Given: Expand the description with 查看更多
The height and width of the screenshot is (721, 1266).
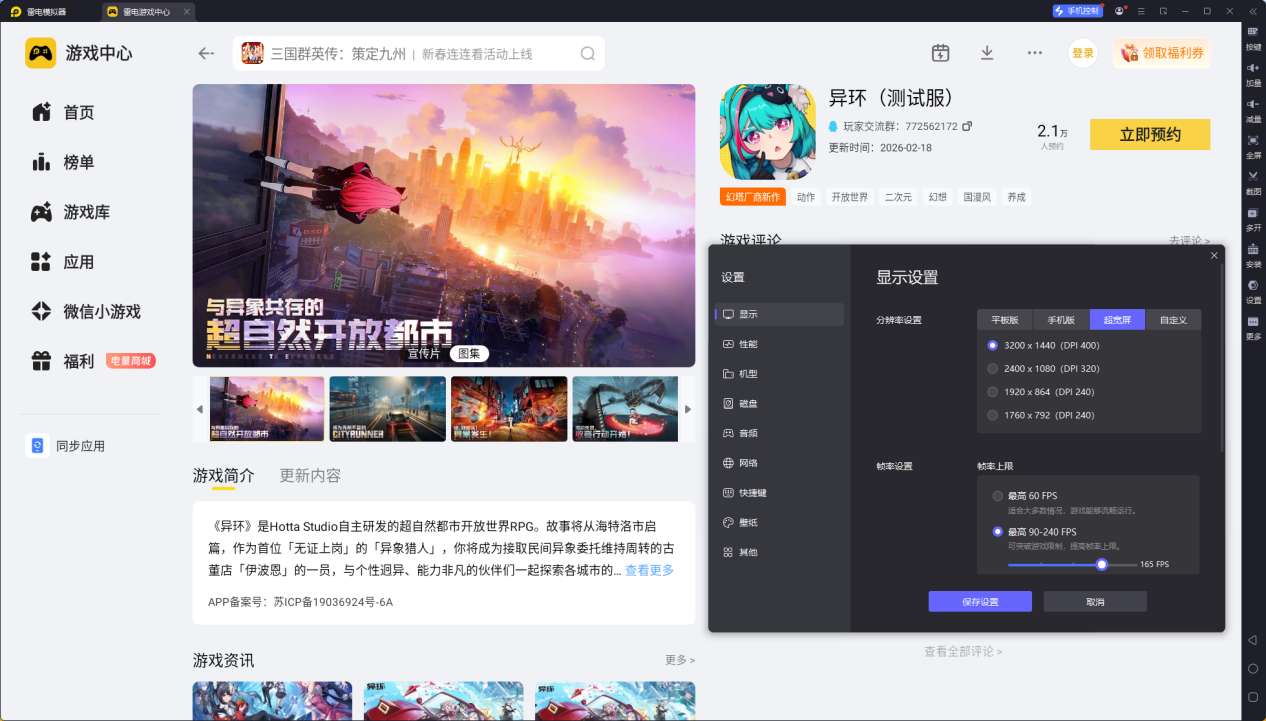Looking at the screenshot, I should coord(649,570).
